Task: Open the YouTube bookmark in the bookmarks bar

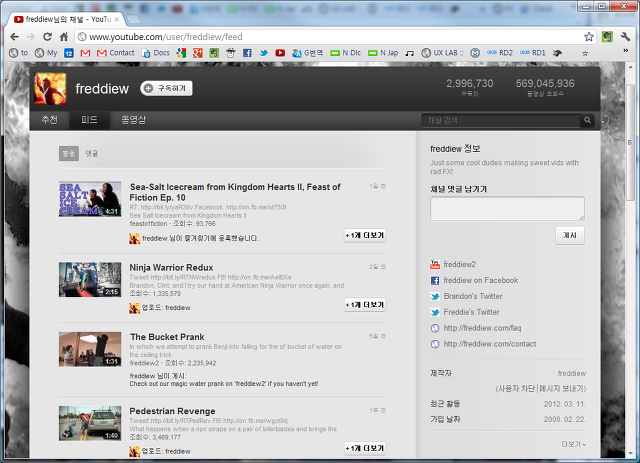Action: [280, 53]
